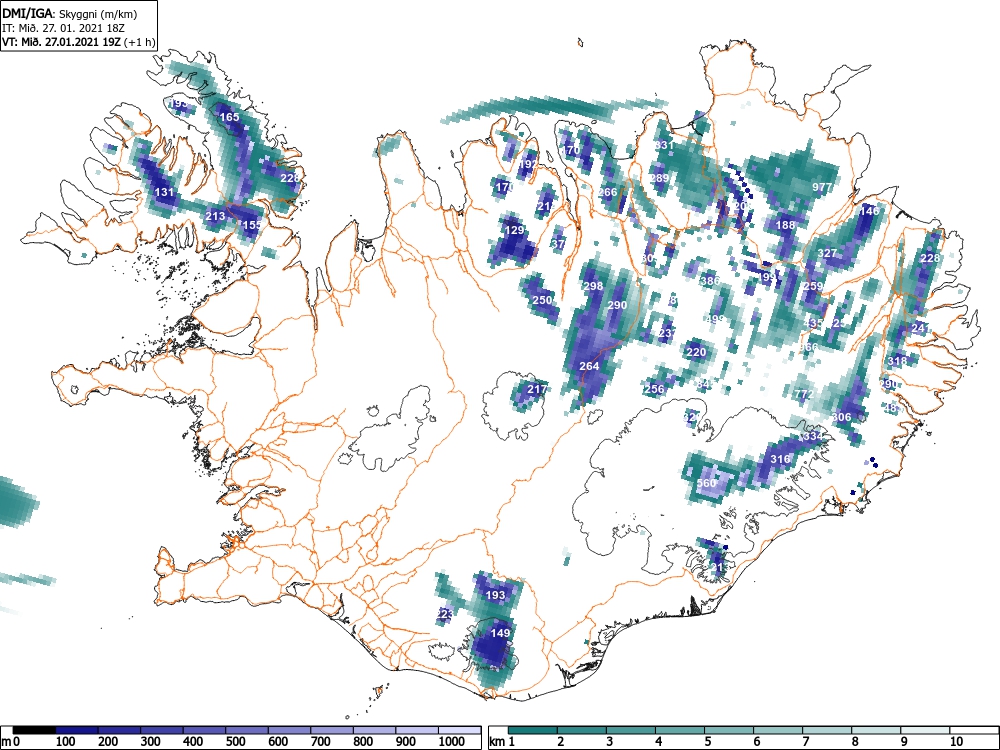The height and width of the screenshot is (750, 1000).
Task: Click the visibility value 331
Action: tap(664, 145)
